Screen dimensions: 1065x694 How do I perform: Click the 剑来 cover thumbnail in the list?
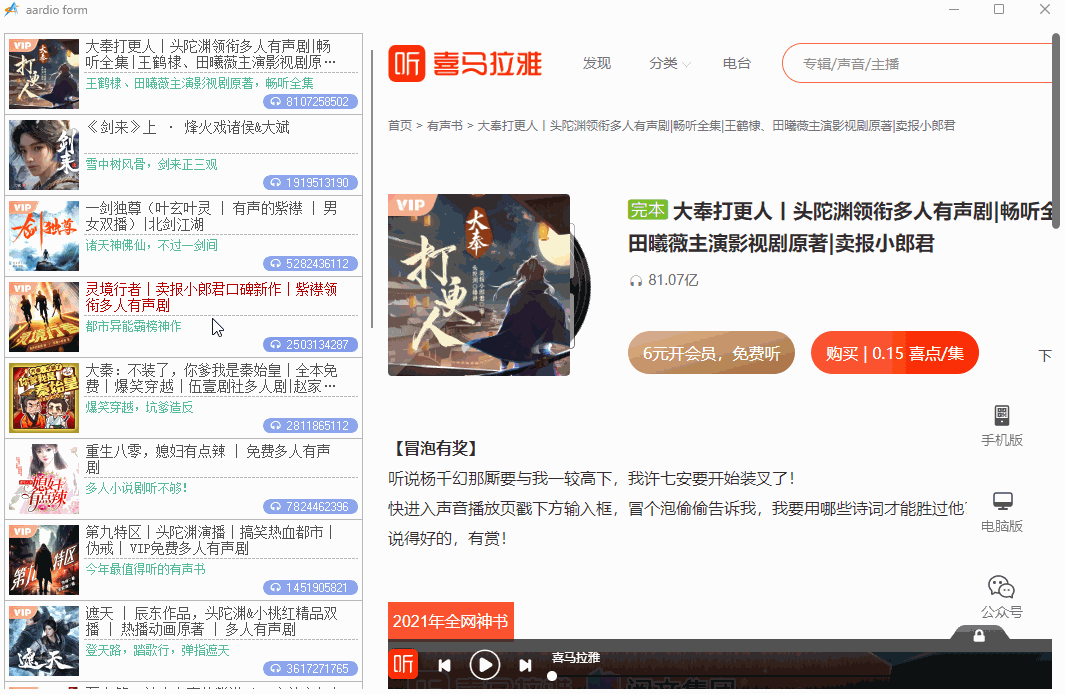(44, 155)
